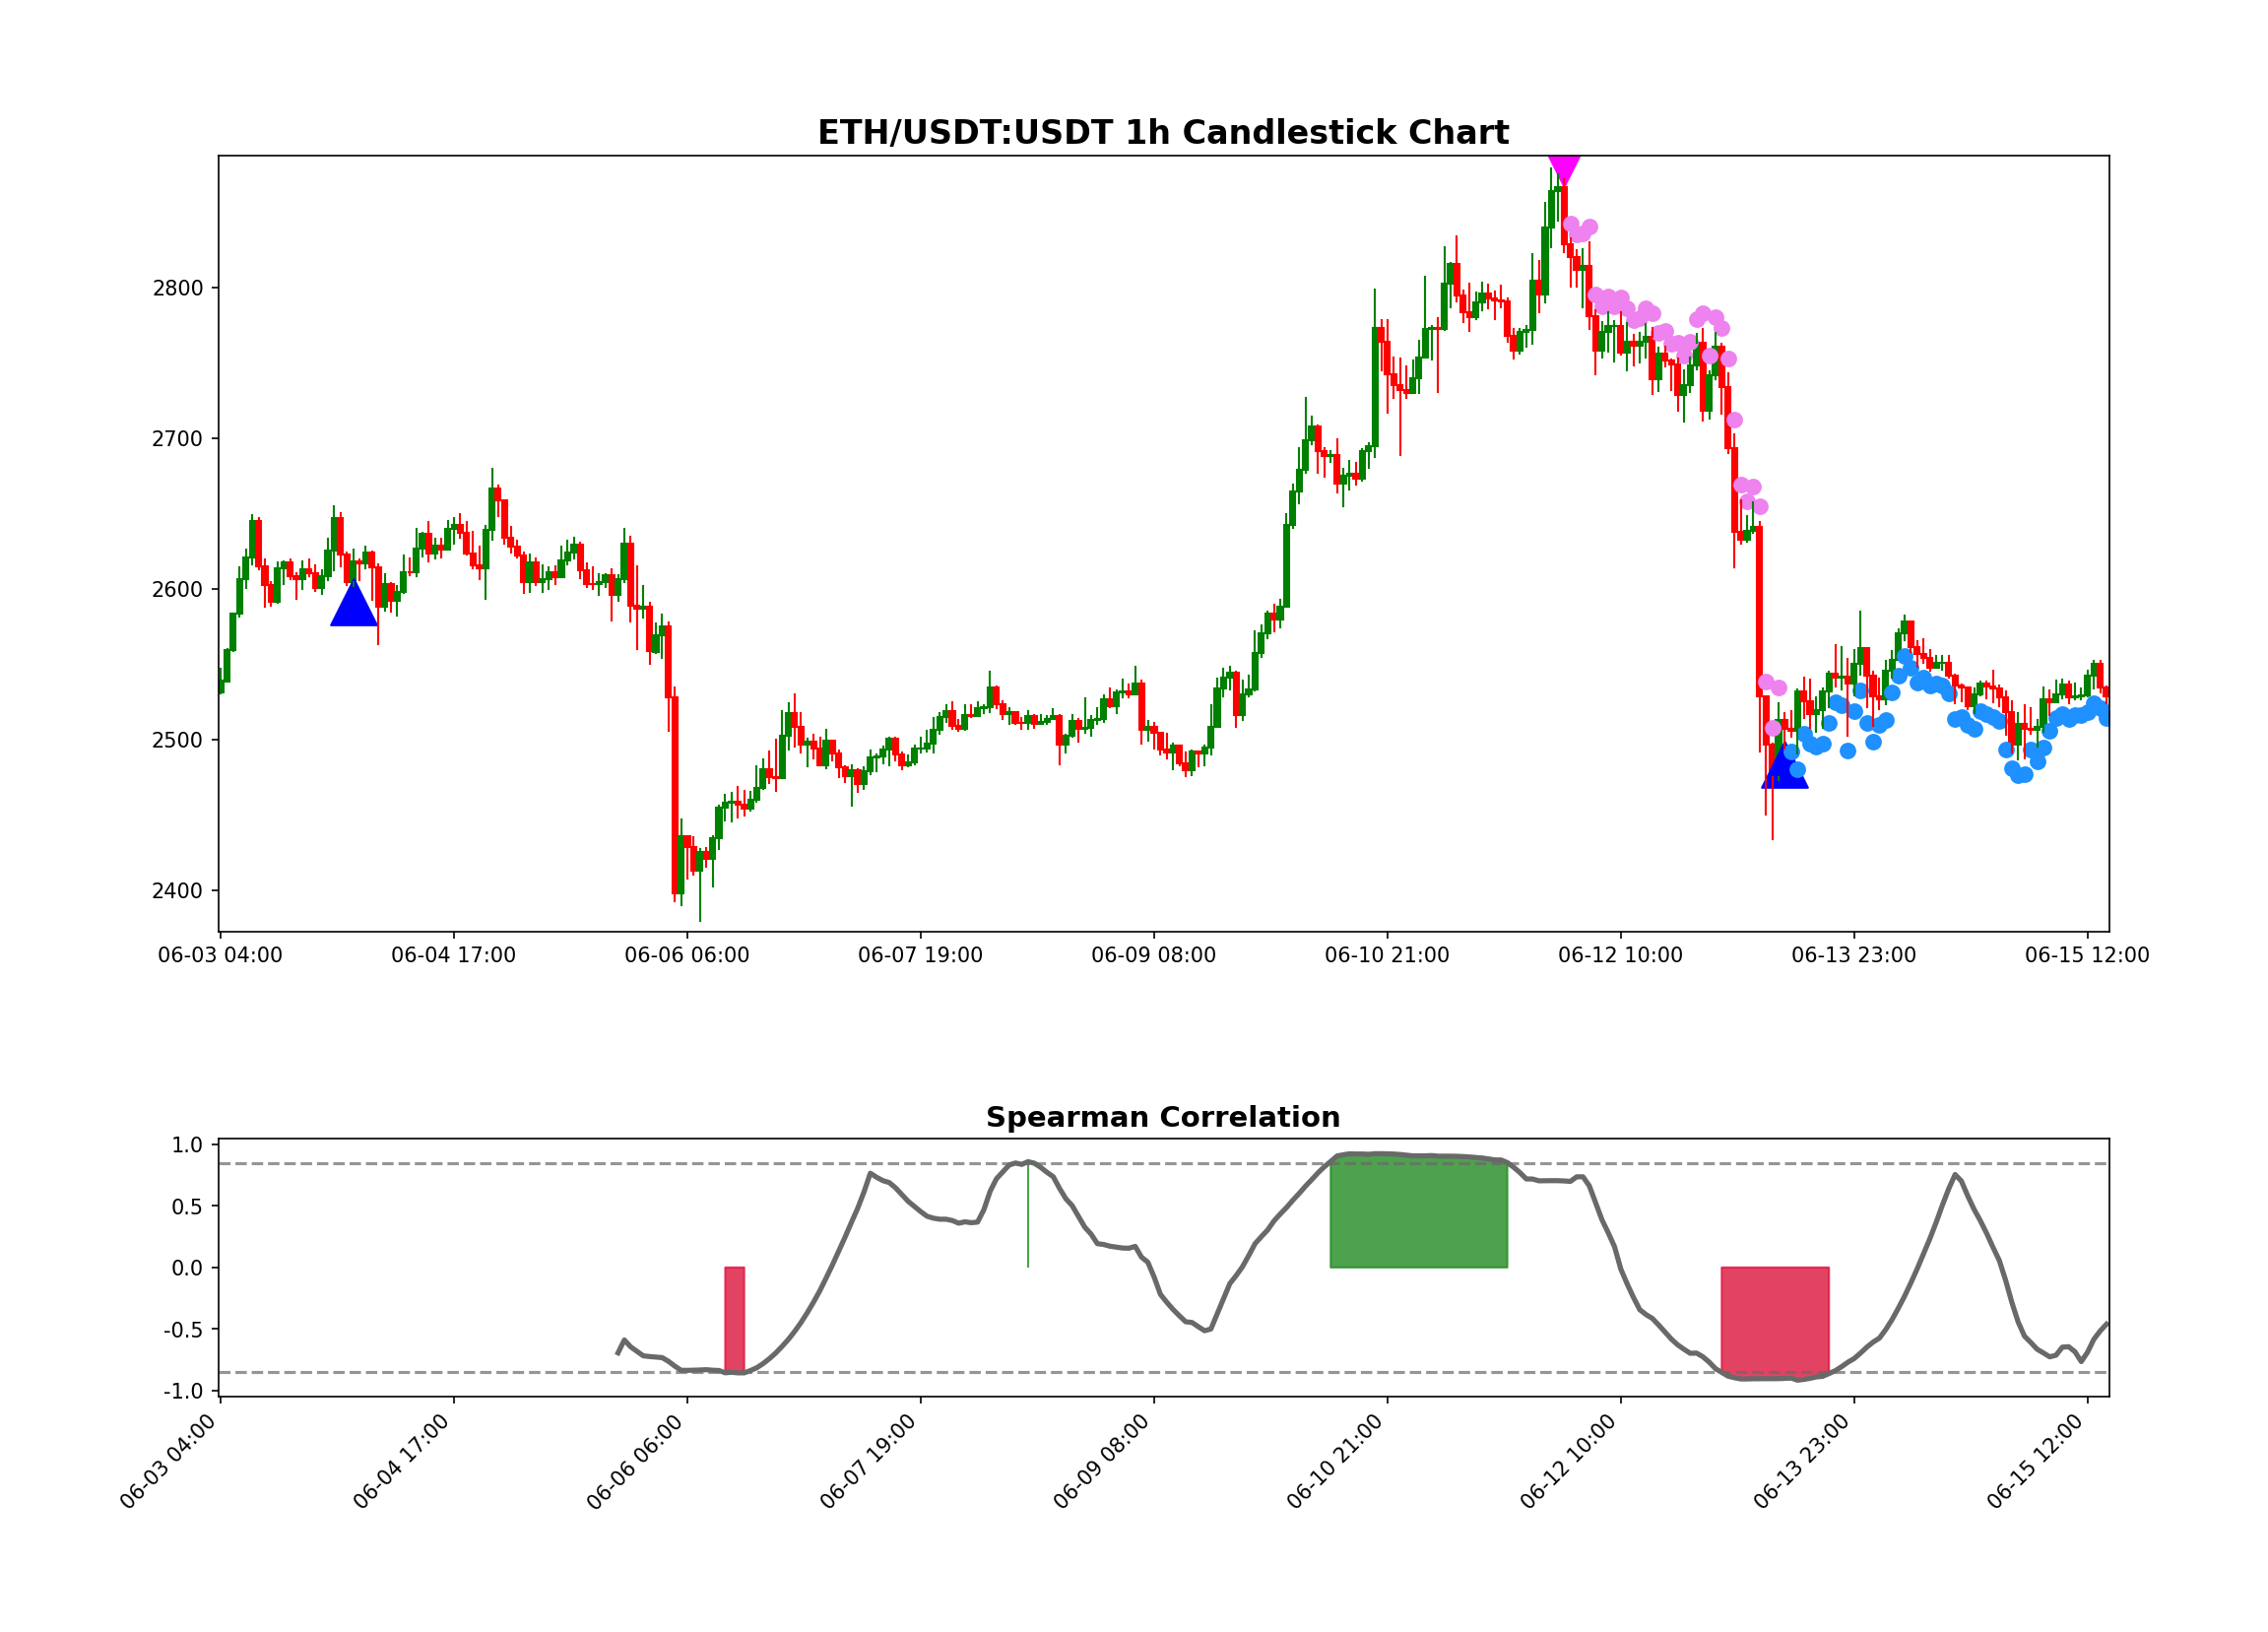2268x1632 pixels.
Task: Click the 0.5 correlation axis label
Action: point(187,1207)
